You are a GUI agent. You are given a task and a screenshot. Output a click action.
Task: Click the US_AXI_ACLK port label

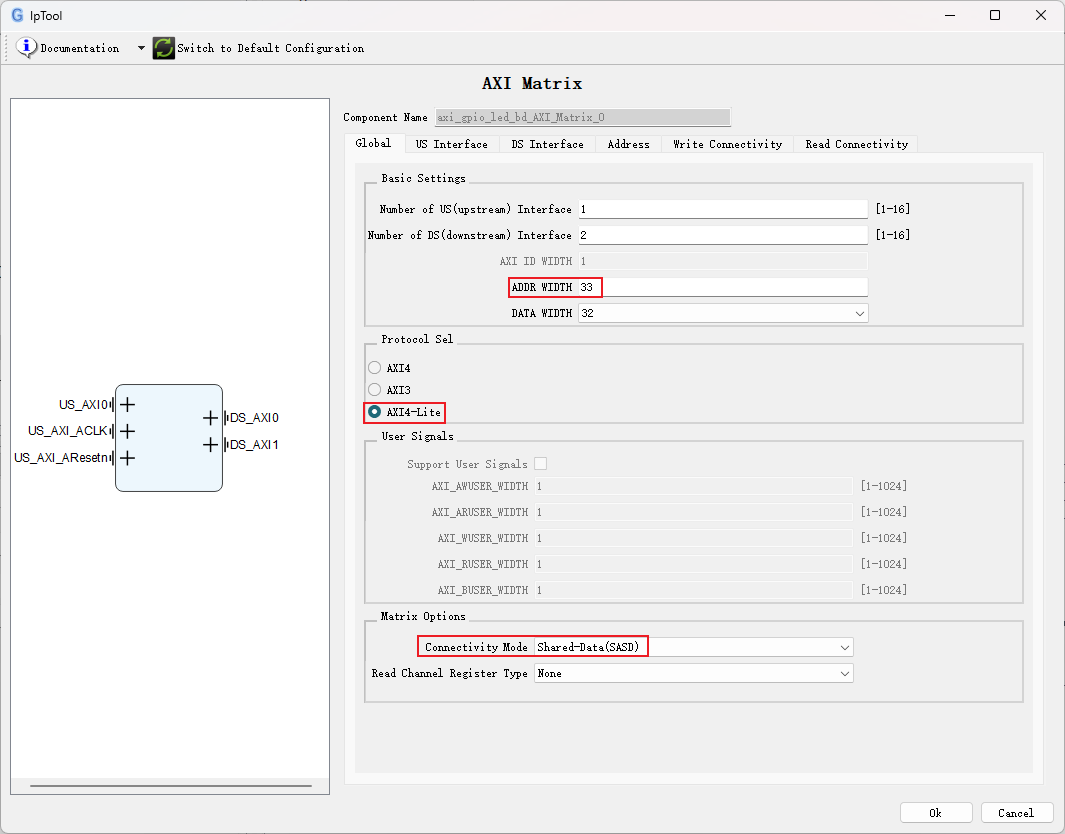(x=68, y=431)
